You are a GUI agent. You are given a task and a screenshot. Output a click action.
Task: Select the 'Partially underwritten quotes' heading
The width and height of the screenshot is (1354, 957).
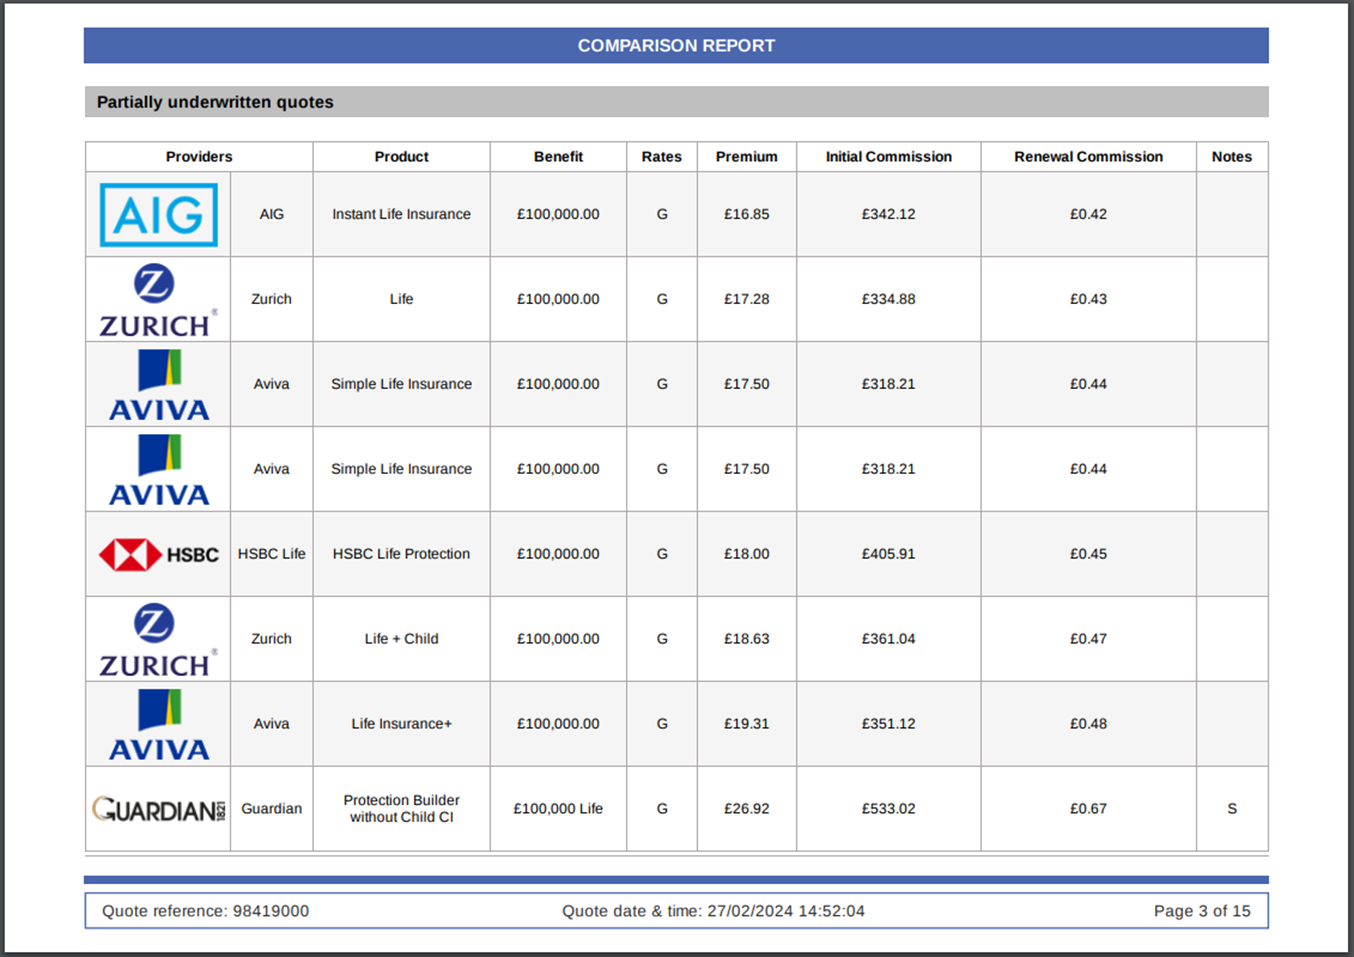pyautogui.click(x=215, y=102)
